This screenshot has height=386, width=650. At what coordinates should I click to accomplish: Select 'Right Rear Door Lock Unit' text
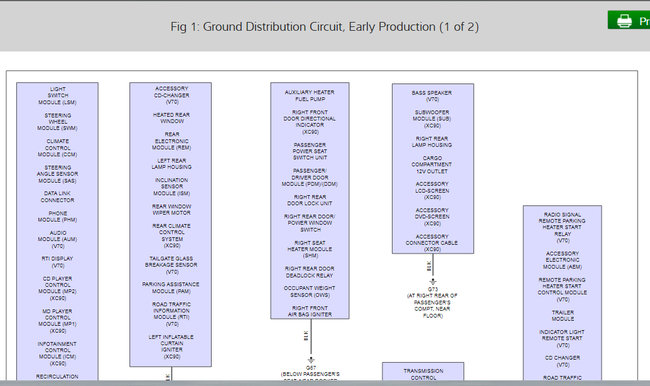310,200
